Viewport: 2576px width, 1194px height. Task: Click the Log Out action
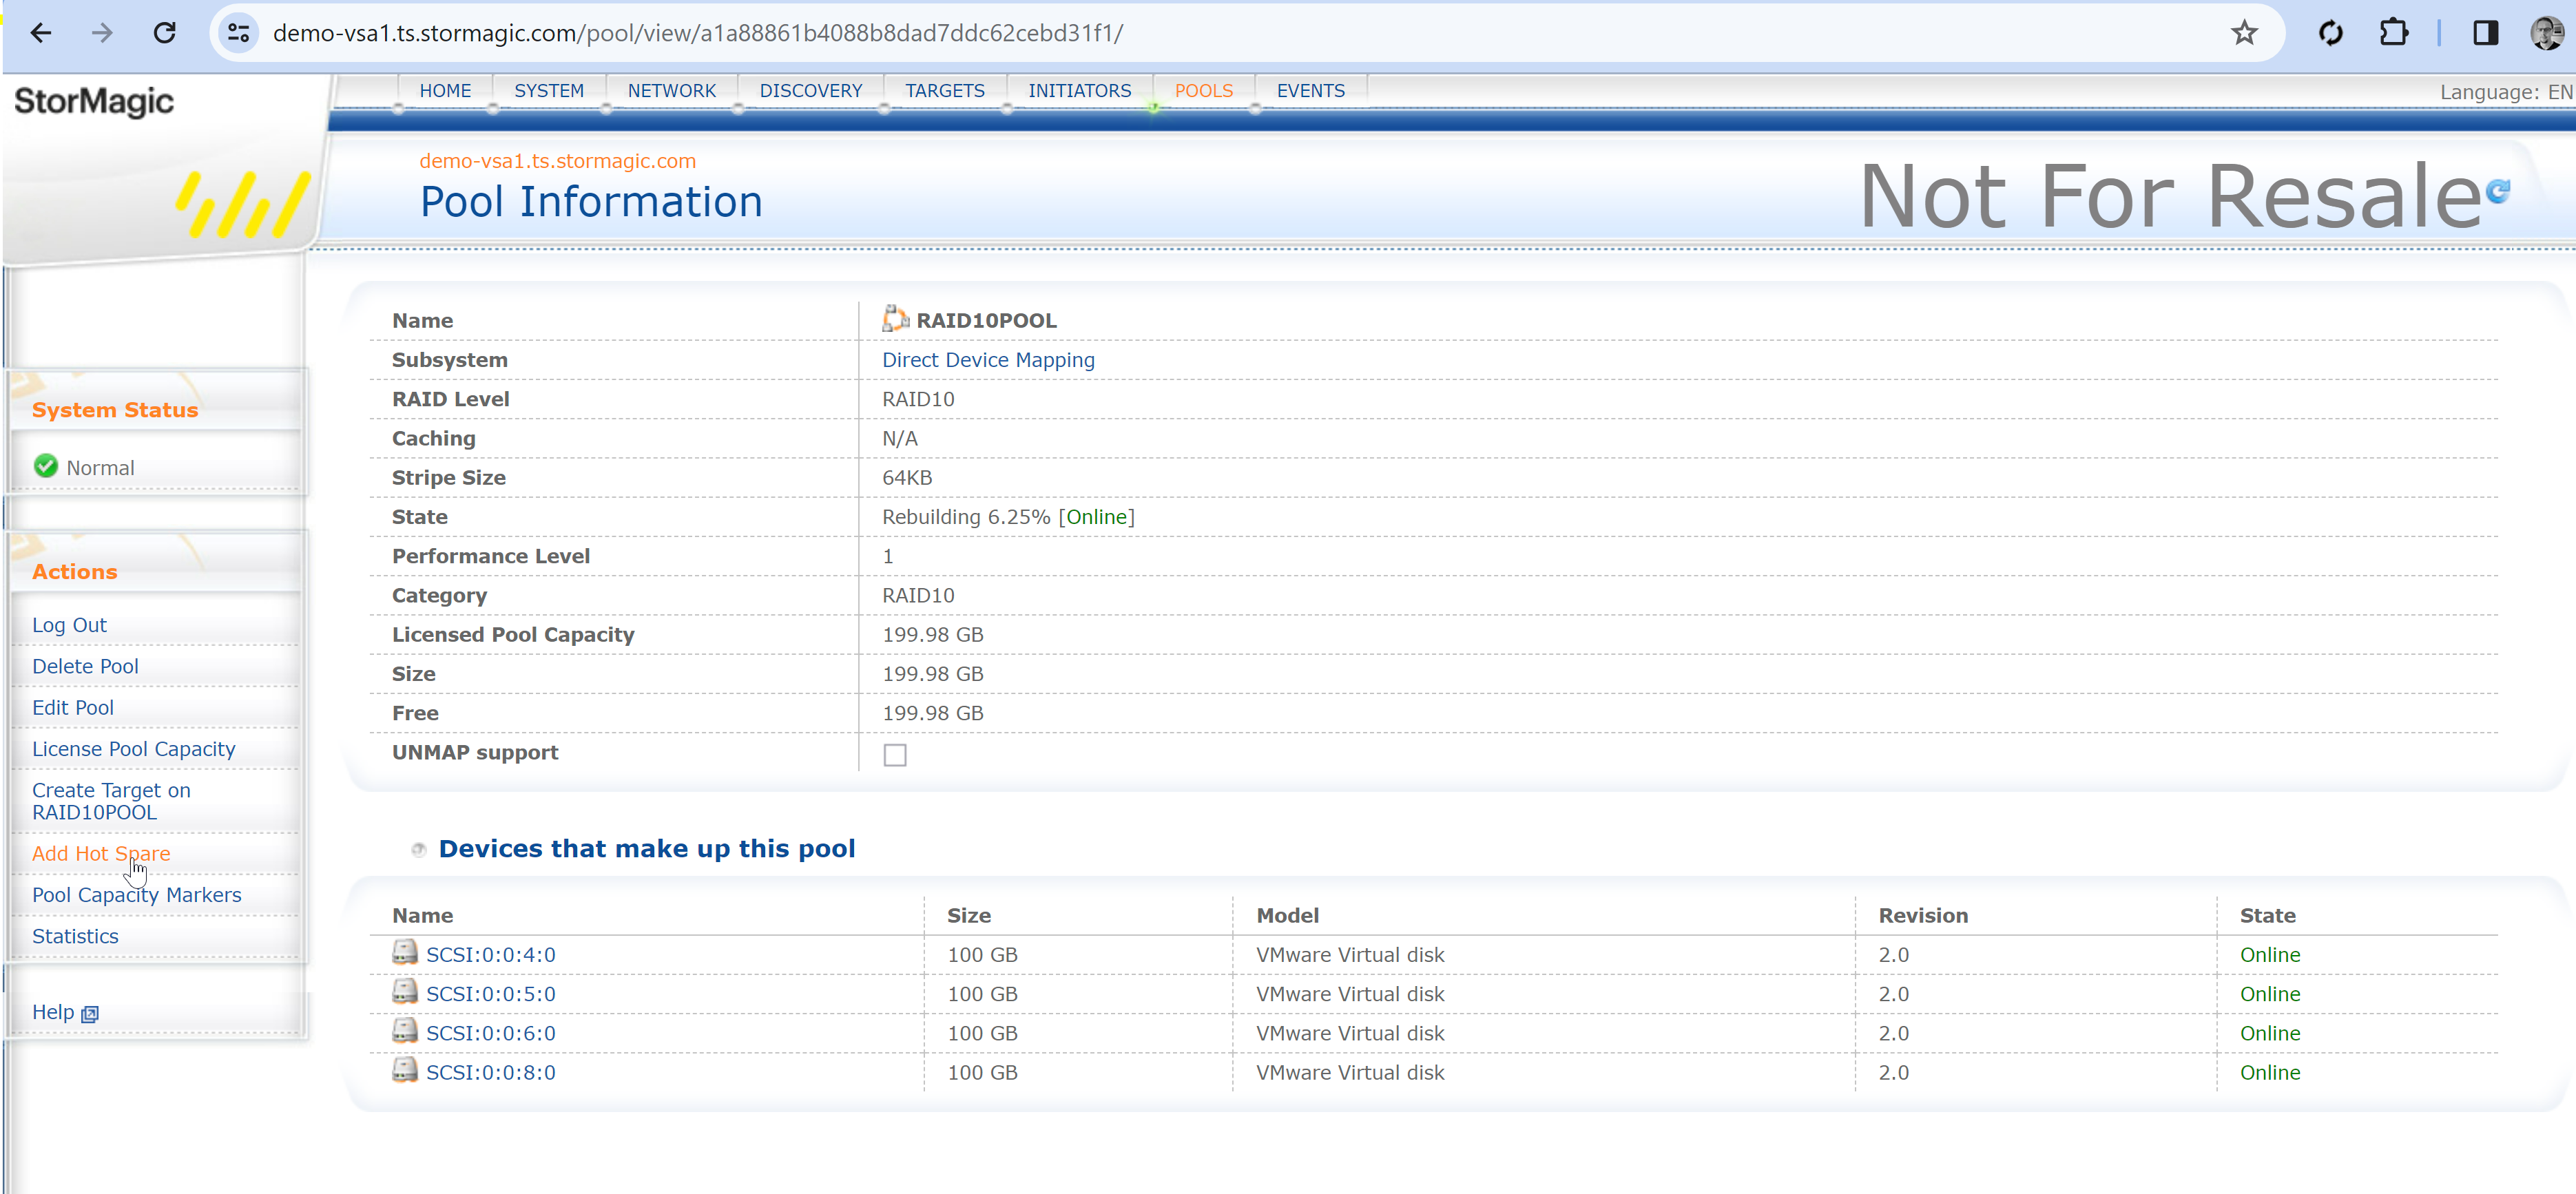tap(69, 625)
